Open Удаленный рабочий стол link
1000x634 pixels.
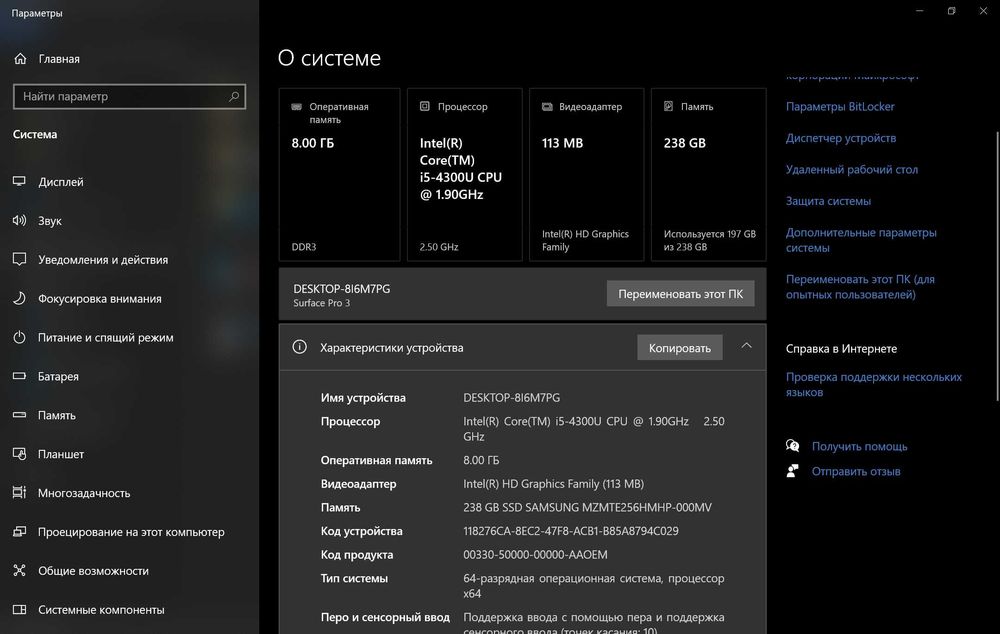point(851,170)
